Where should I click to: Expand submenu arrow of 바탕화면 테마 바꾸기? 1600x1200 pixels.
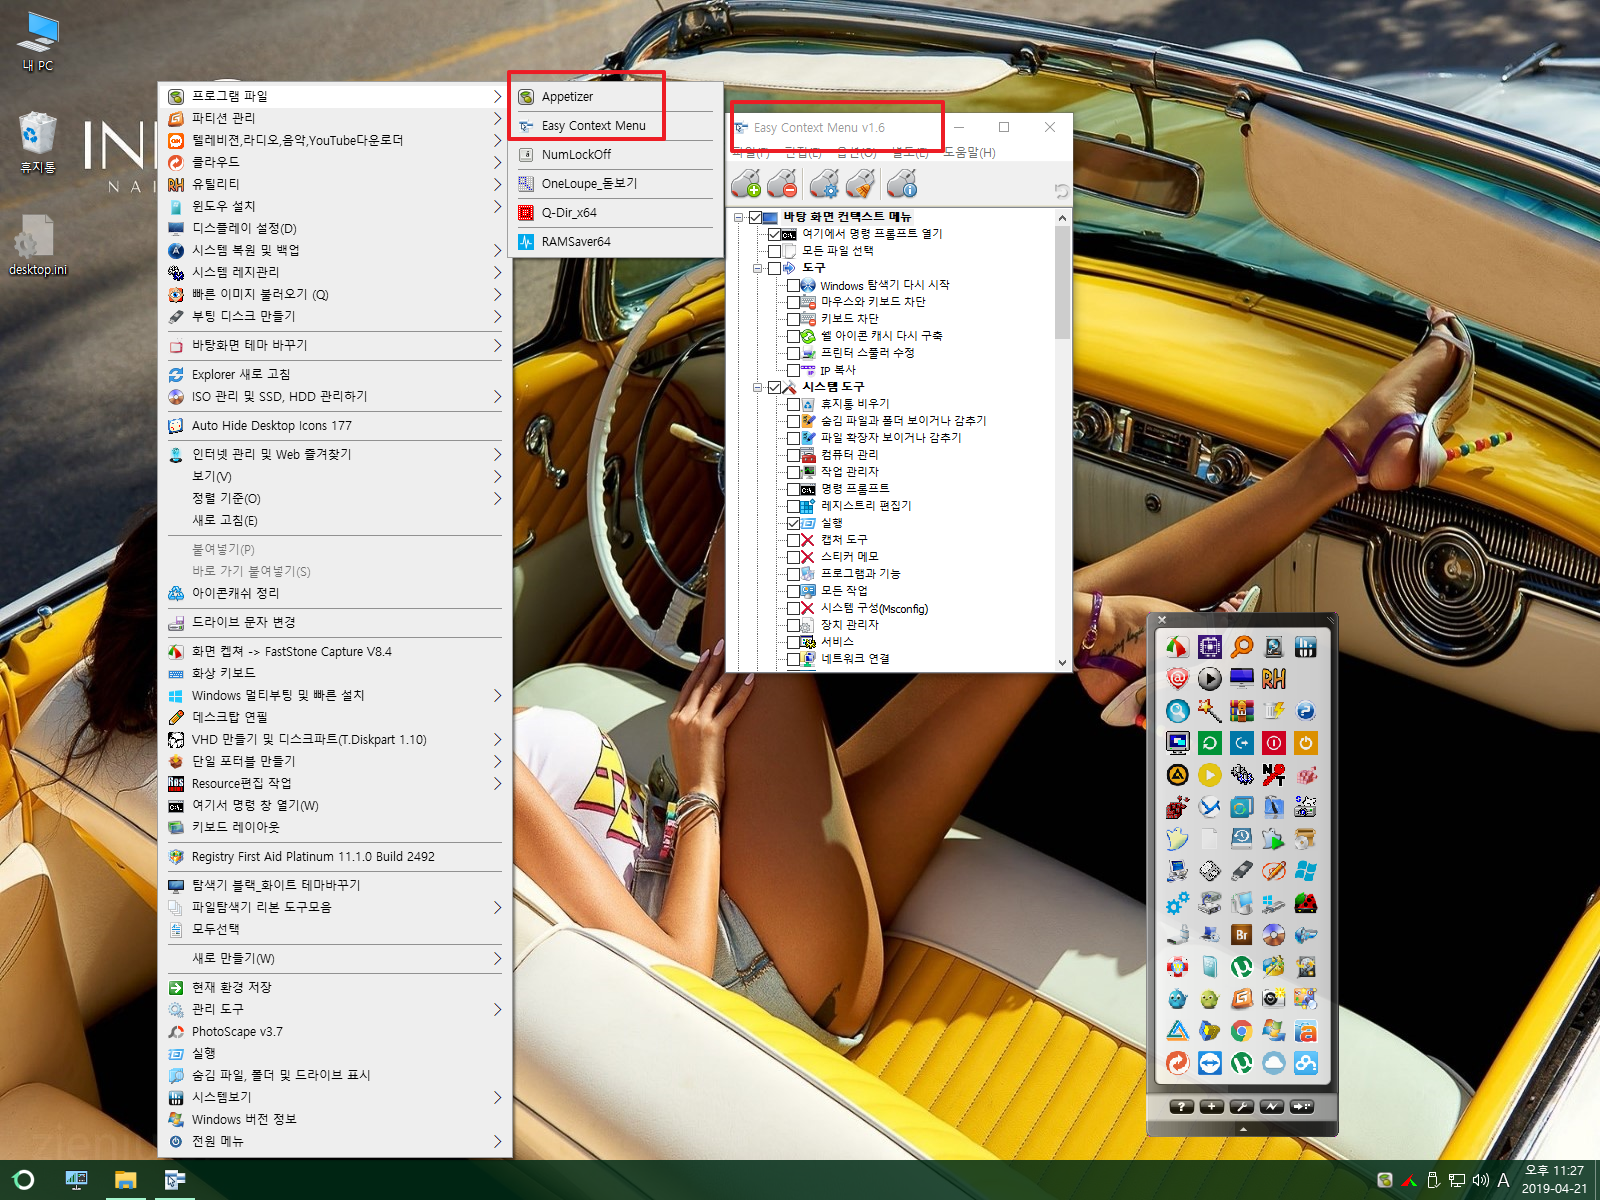[497, 345]
